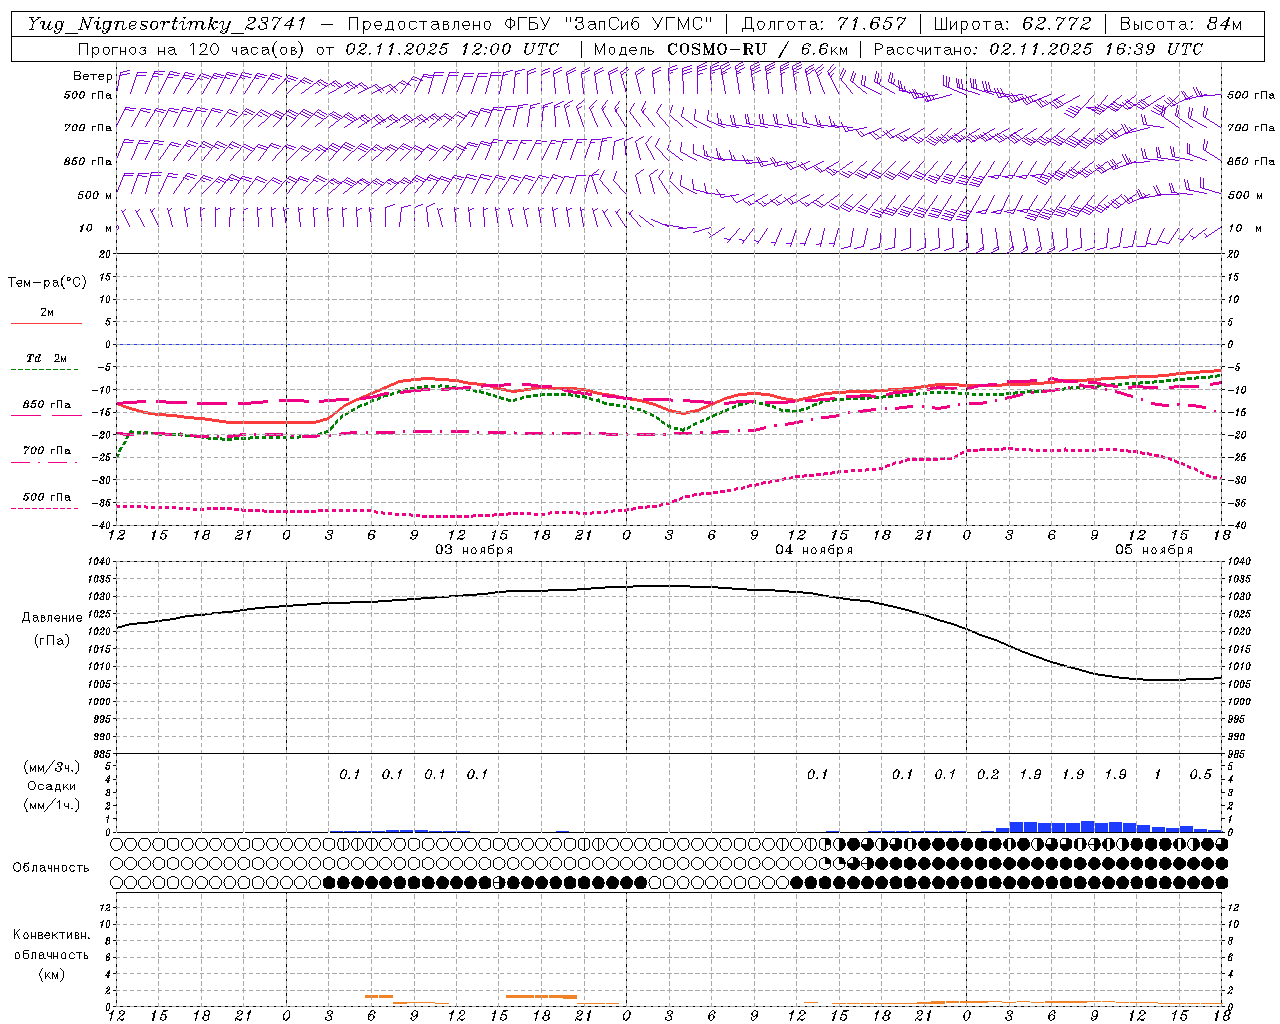Click the Ветер panel label
This screenshot has width=1280, height=1024.
(93, 76)
